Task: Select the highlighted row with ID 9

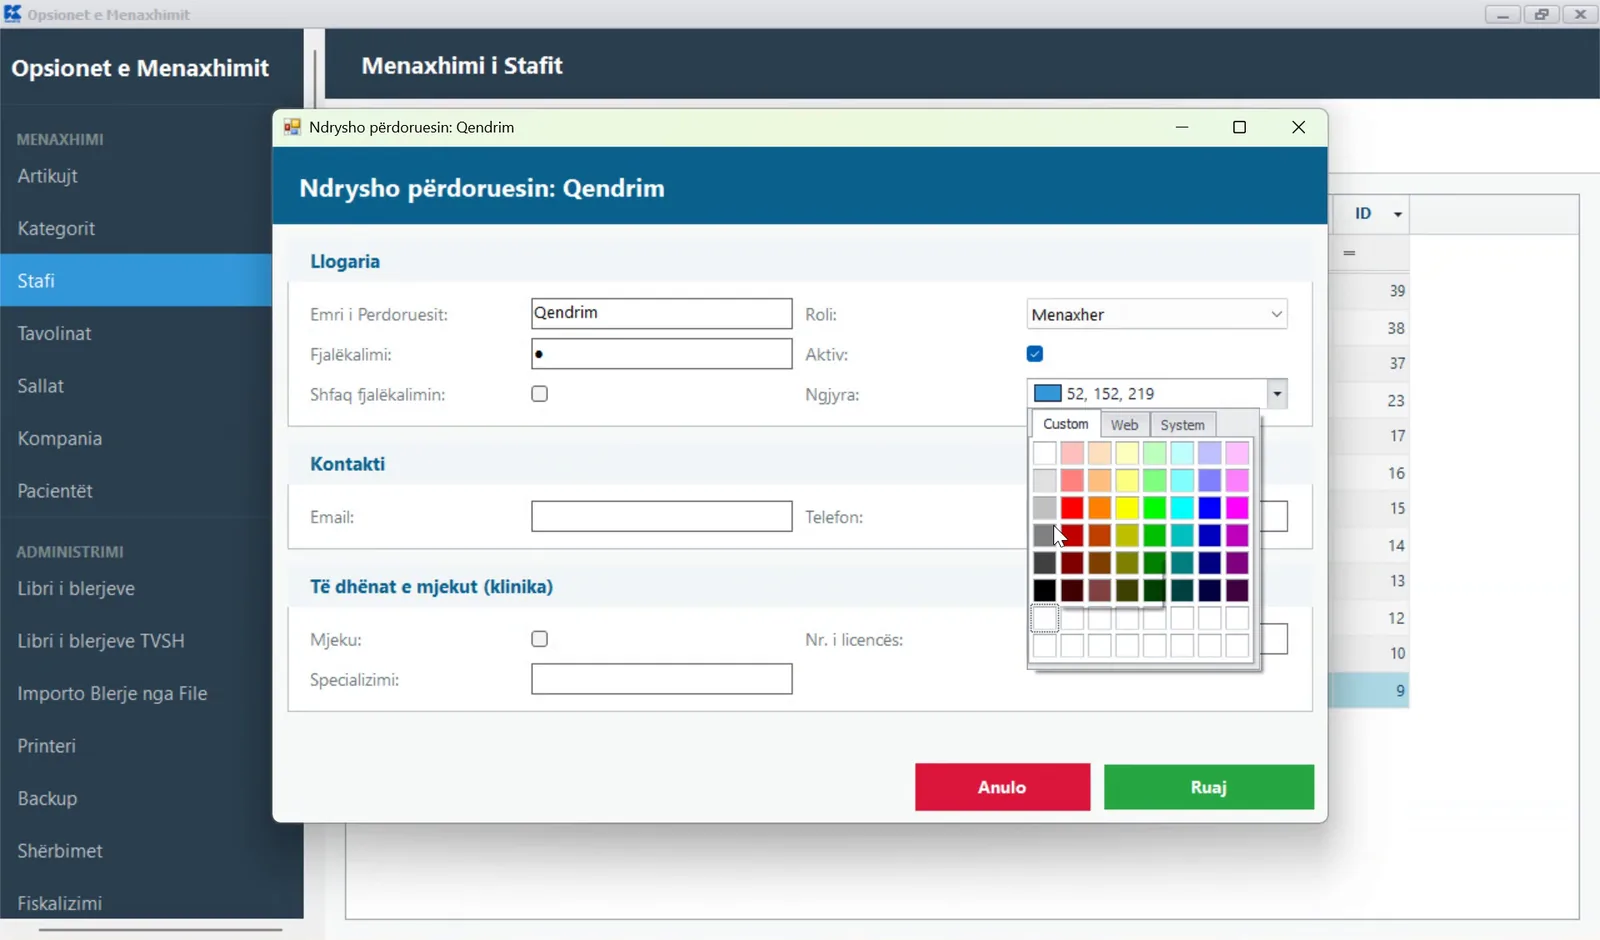Action: tap(1370, 691)
